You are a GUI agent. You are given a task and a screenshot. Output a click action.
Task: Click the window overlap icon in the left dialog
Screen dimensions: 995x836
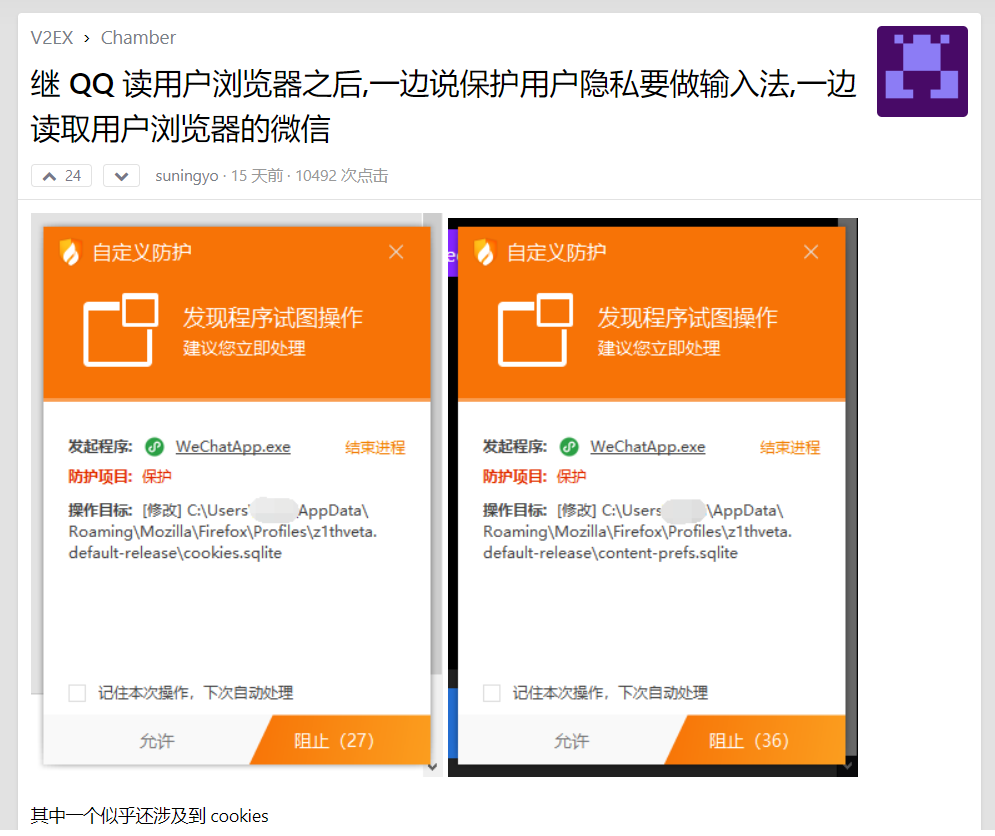[121, 329]
